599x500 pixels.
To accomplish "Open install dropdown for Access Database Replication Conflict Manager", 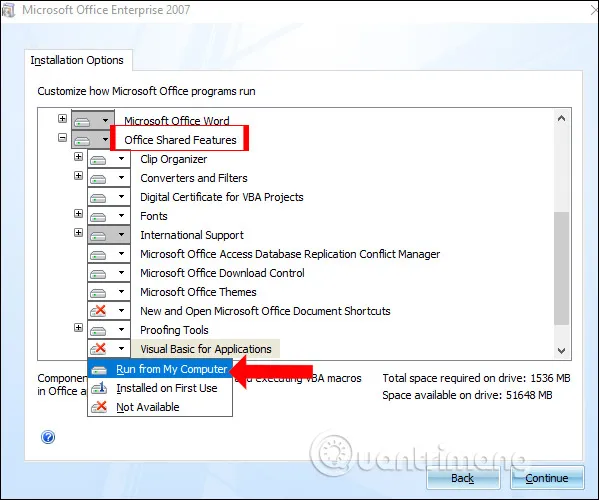I will [109, 254].
